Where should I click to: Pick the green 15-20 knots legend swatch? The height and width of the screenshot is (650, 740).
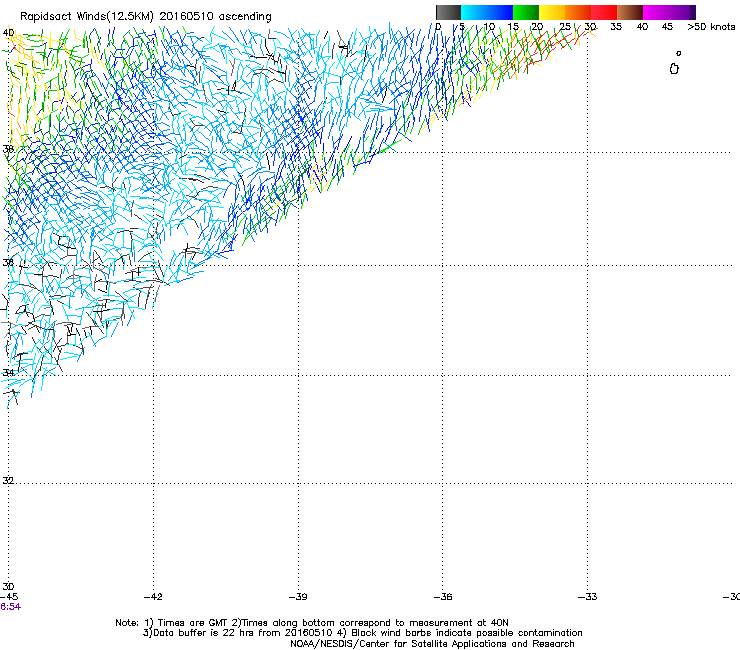pos(526,12)
